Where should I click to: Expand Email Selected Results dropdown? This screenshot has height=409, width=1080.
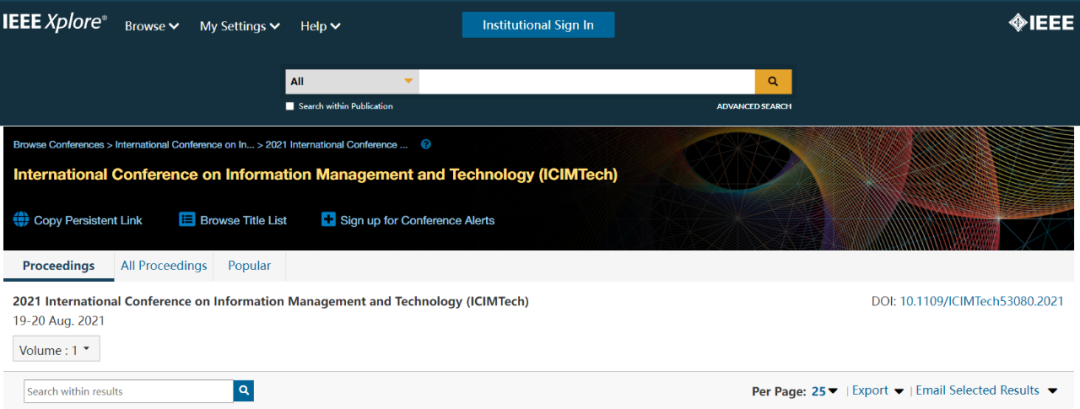click(986, 390)
